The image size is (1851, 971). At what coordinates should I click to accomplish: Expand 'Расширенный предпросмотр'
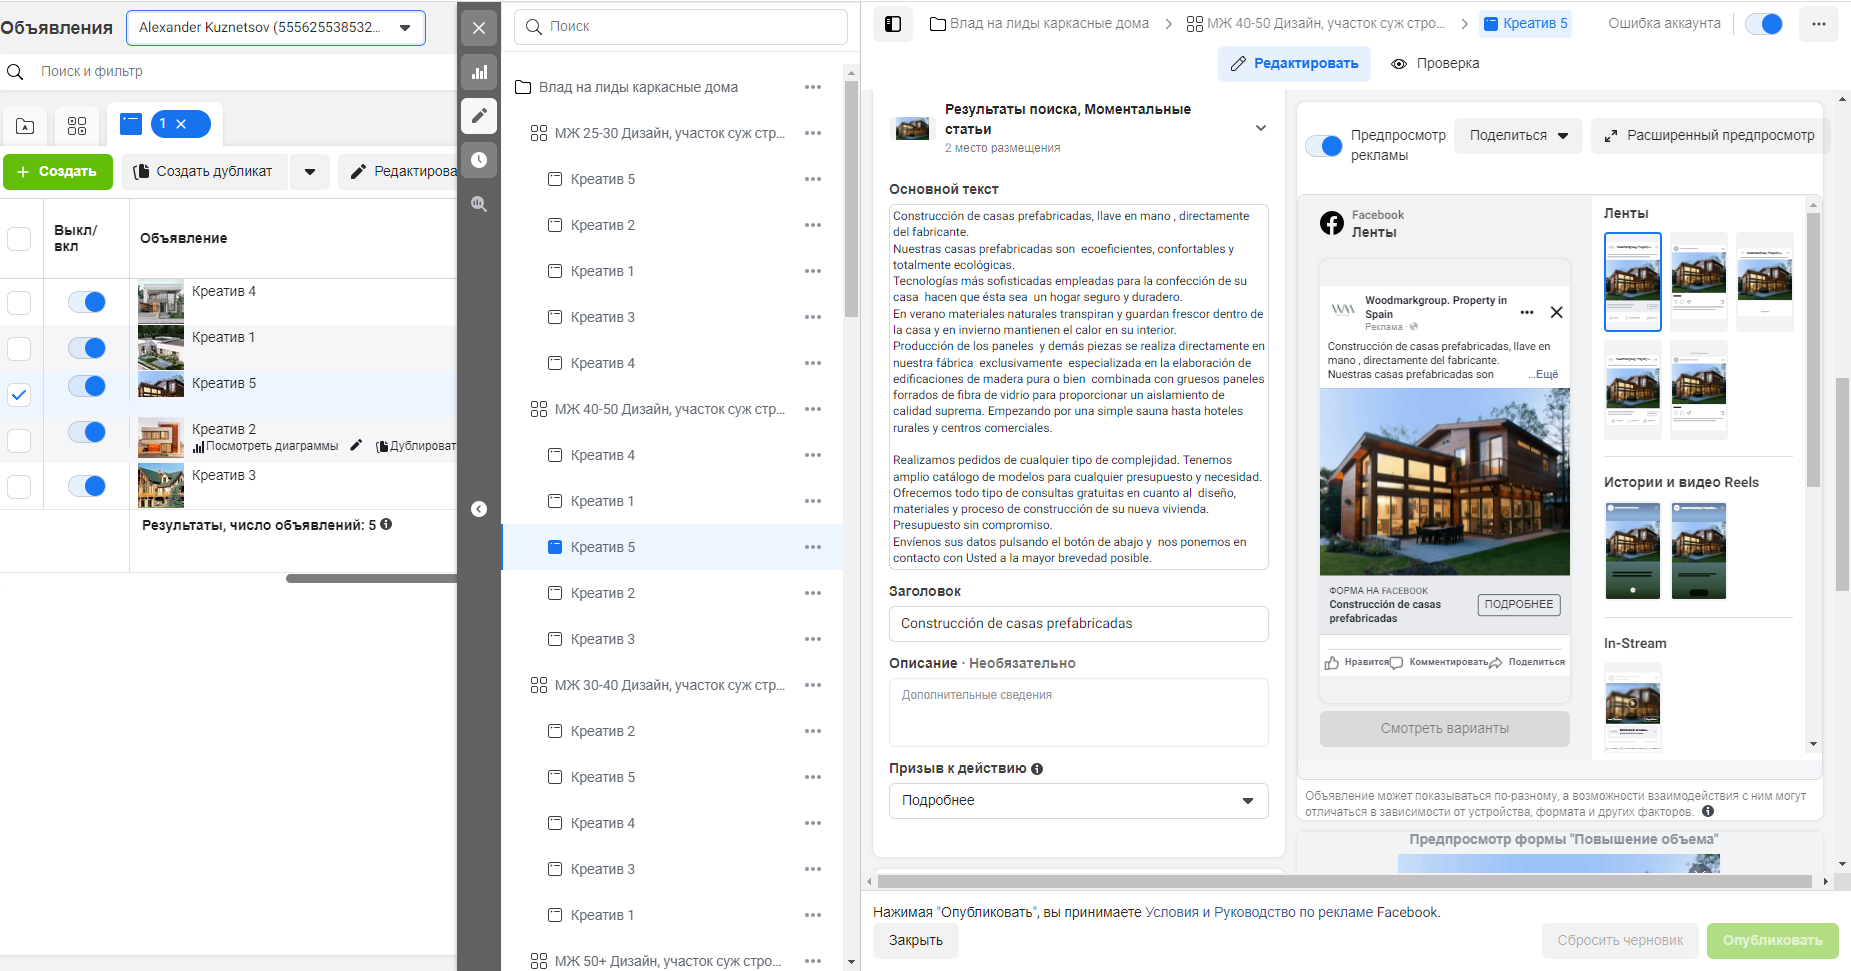tap(1709, 136)
